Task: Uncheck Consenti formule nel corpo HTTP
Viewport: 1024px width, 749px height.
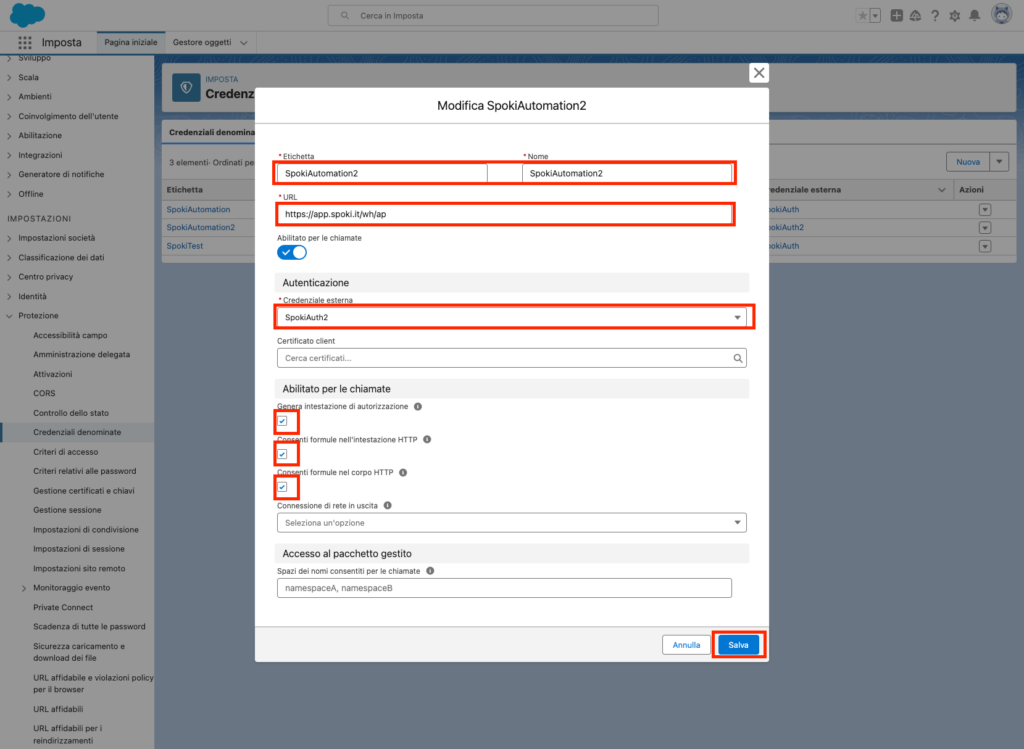Action: click(x=282, y=487)
